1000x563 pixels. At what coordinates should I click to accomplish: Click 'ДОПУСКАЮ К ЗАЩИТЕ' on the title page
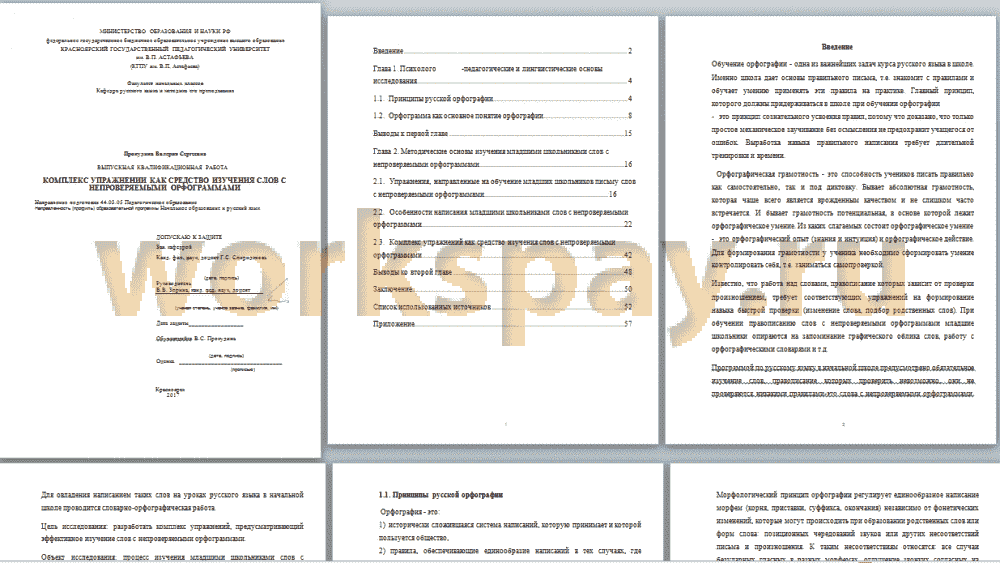tap(189, 237)
